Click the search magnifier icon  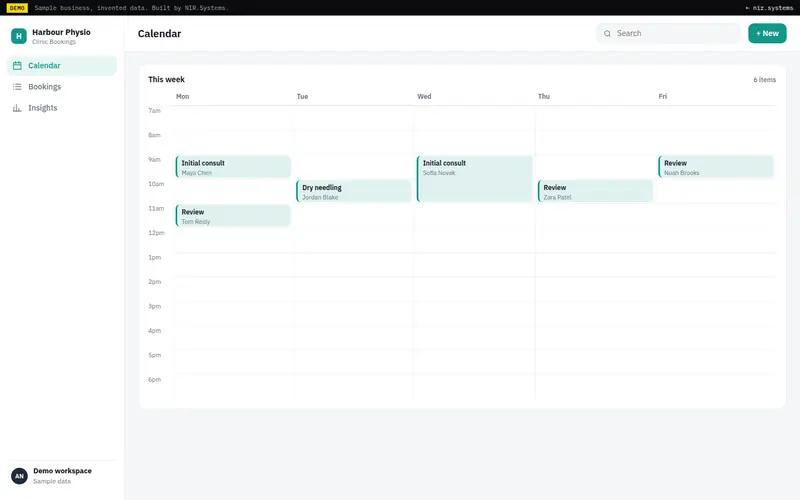(x=607, y=34)
